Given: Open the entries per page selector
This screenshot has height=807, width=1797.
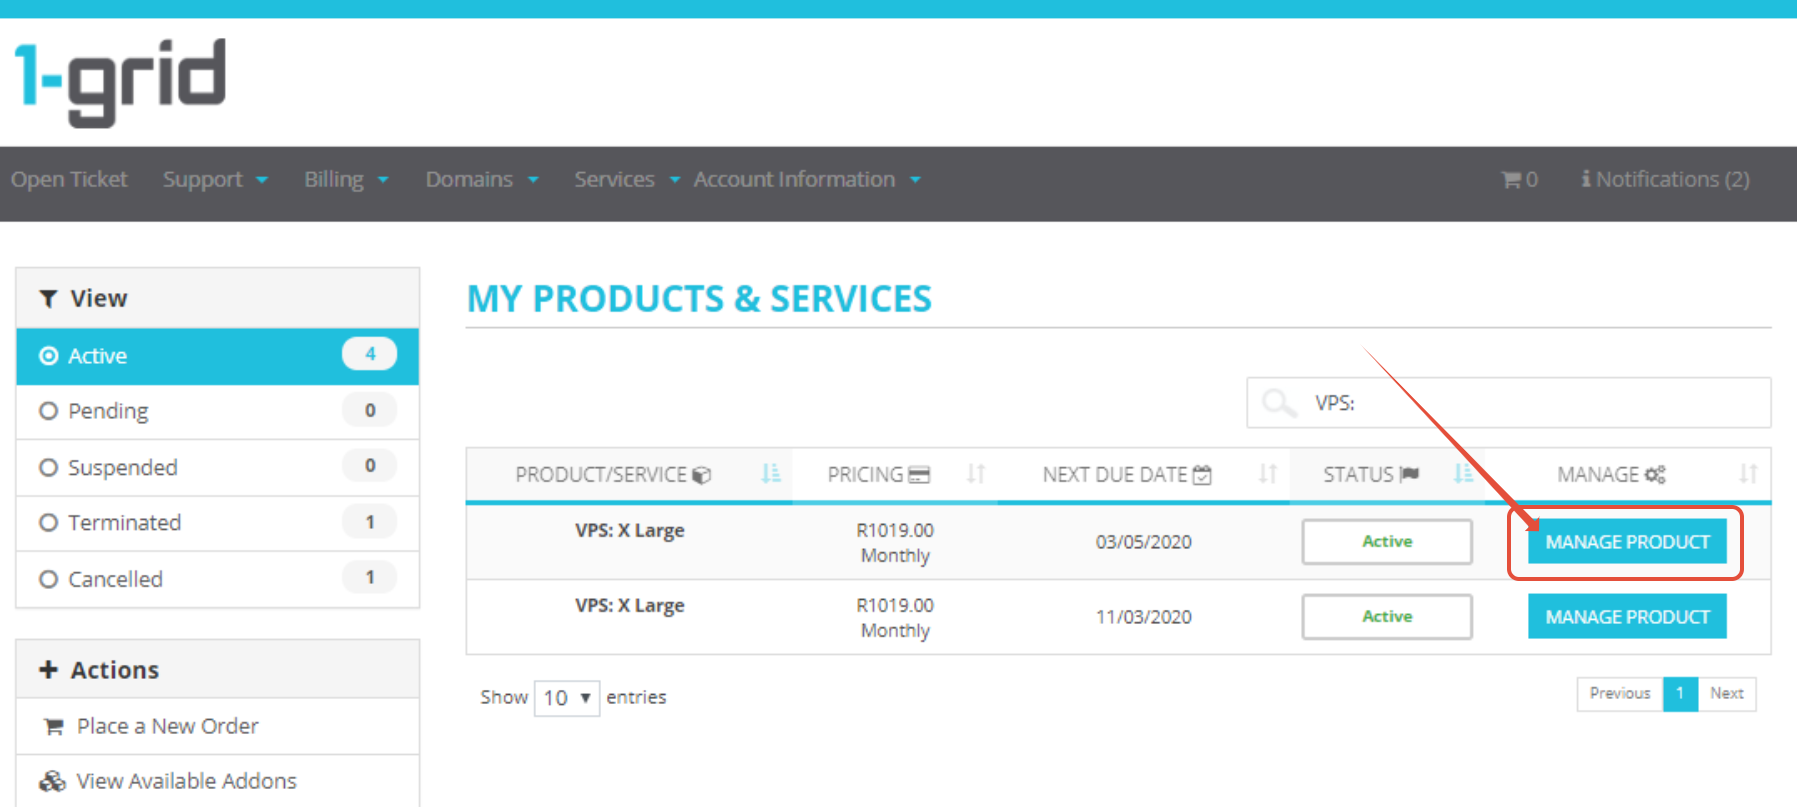Looking at the screenshot, I should (x=567, y=697).
